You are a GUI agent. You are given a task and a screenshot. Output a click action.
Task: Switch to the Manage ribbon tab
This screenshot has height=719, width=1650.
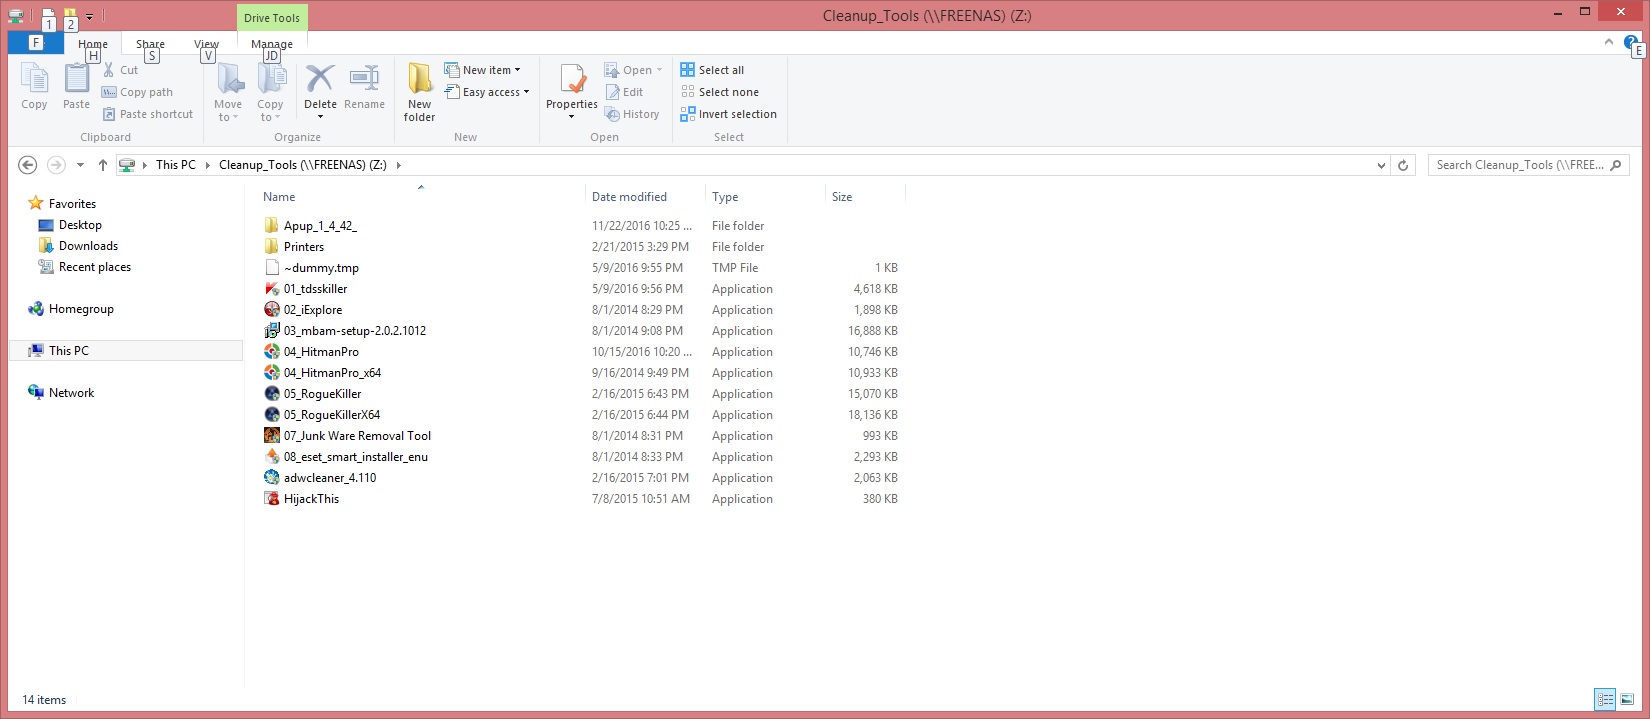272,44
